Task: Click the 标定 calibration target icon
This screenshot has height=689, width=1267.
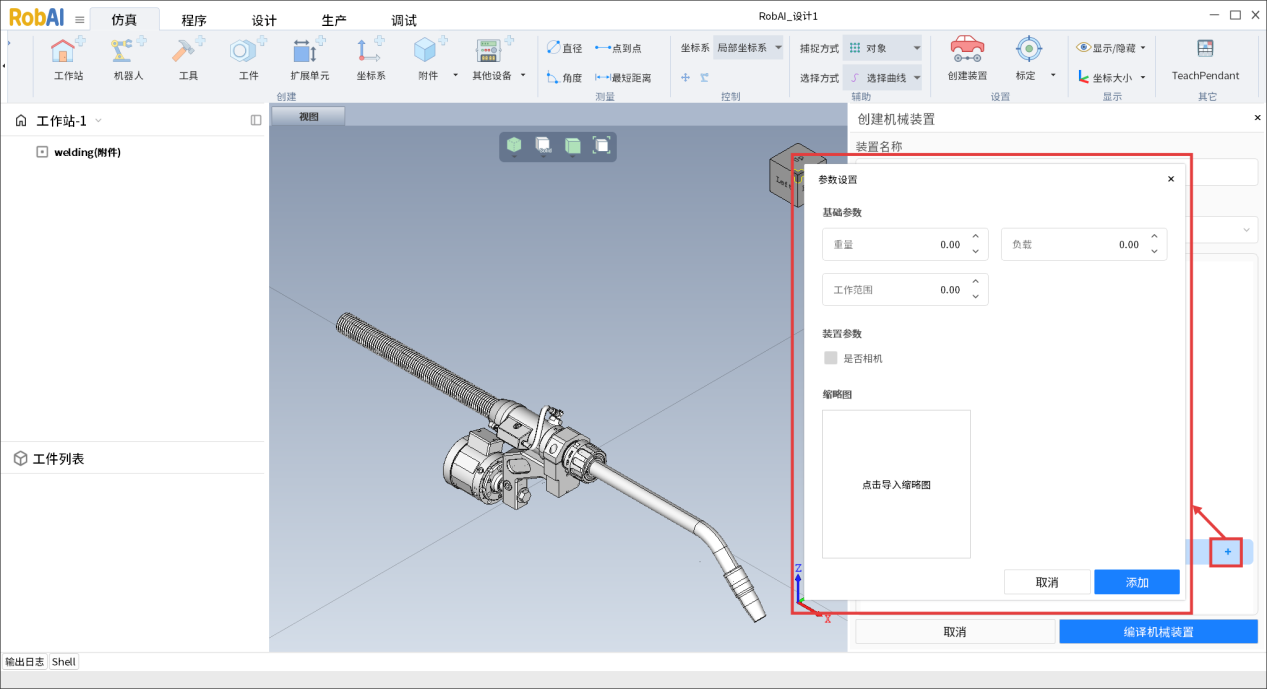Action: (x=1027, y=48)
